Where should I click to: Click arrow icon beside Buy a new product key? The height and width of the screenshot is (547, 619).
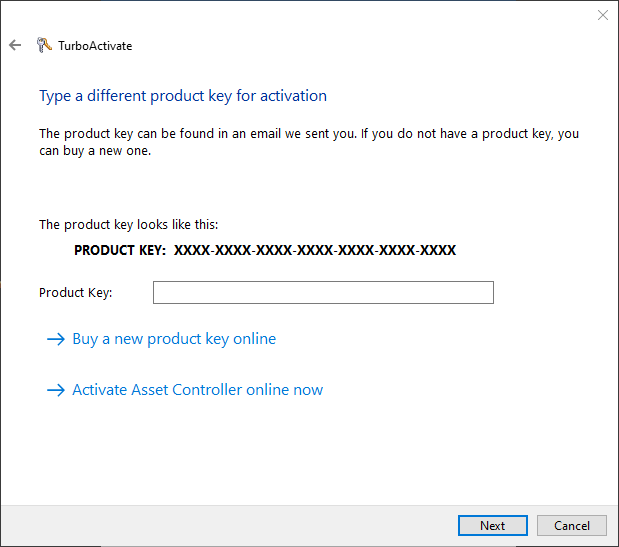(x=56, y=339)
